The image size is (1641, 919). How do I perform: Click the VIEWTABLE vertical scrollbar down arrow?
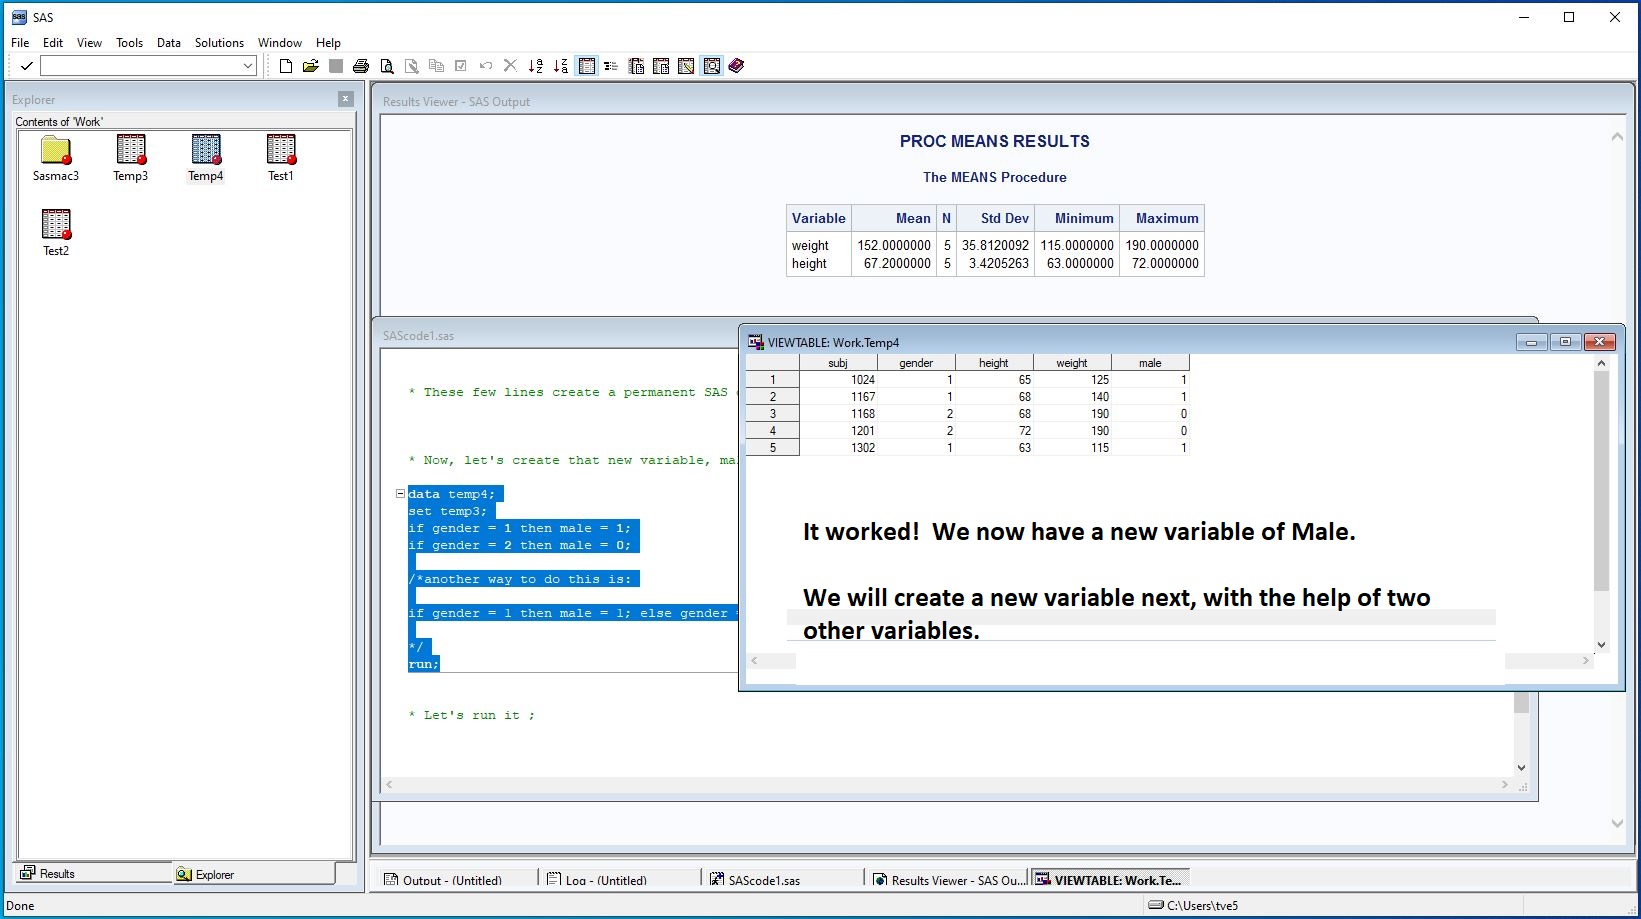pos(1601,645)
